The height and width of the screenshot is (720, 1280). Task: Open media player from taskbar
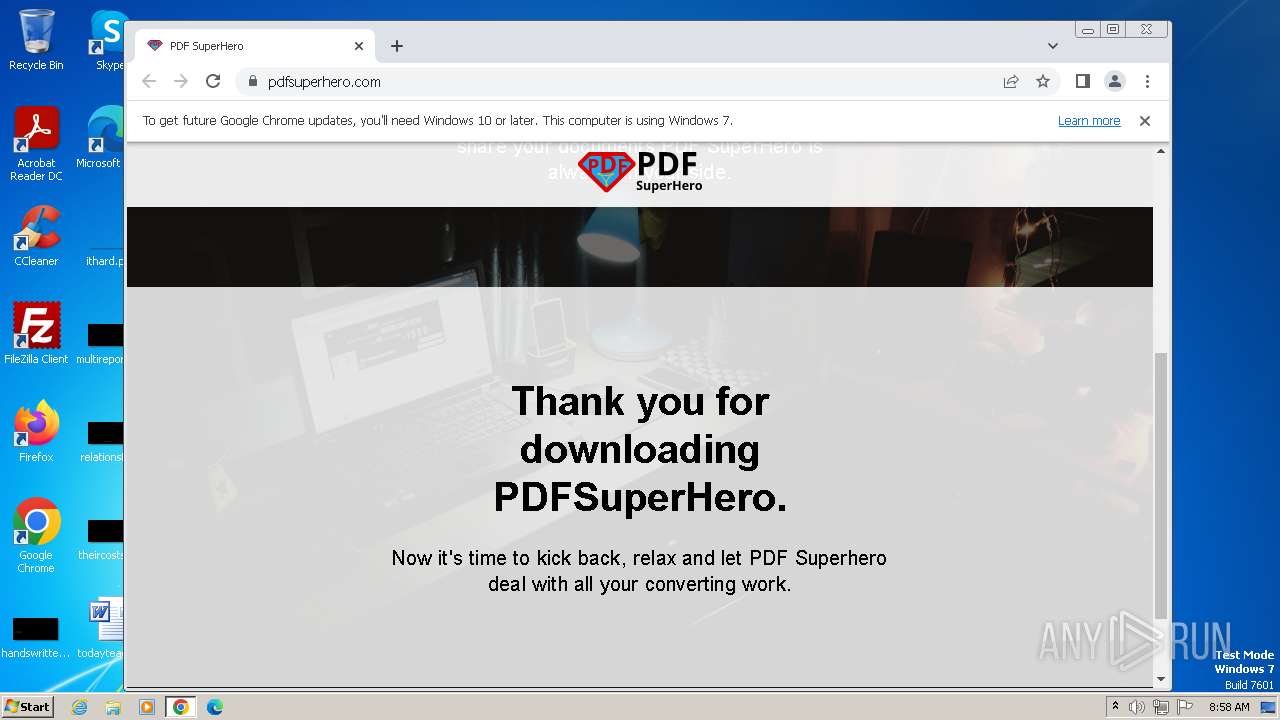tap(147, 707)
